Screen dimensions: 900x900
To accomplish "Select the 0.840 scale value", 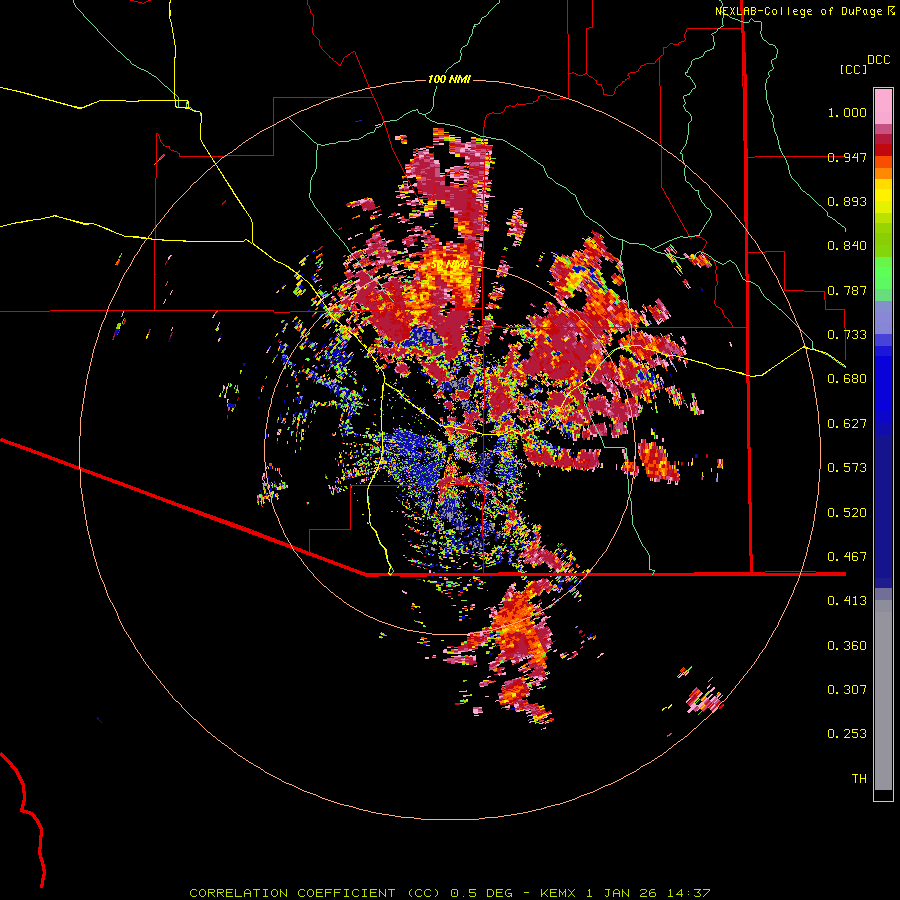I will (847, 246).
